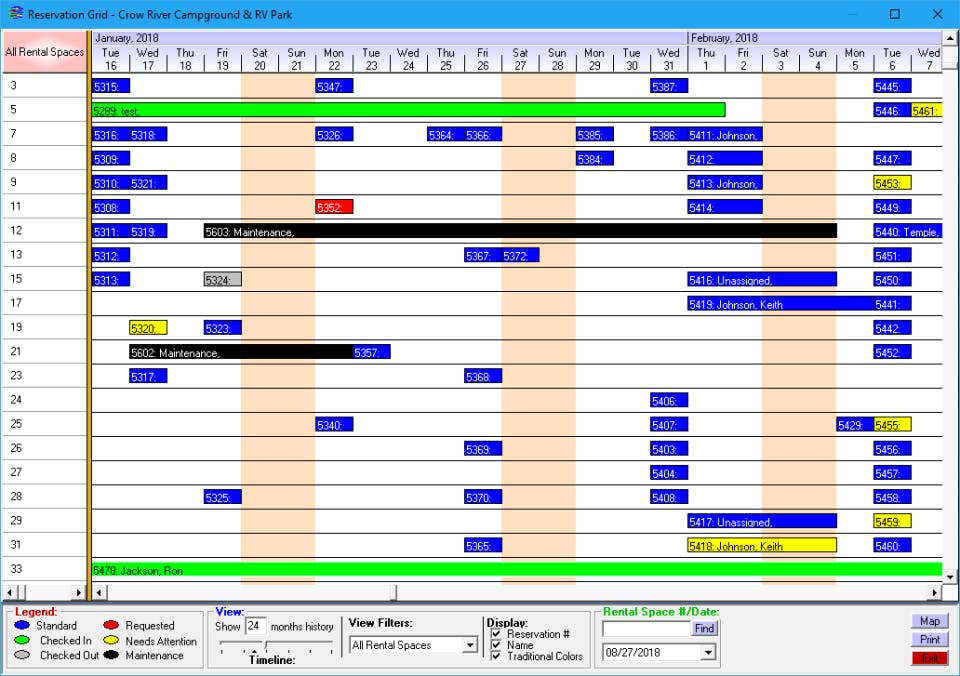The width and height of the screenshot is (960, 676).
Task: Click the Sat 27 date column header
Action: (x=520, y=59)
